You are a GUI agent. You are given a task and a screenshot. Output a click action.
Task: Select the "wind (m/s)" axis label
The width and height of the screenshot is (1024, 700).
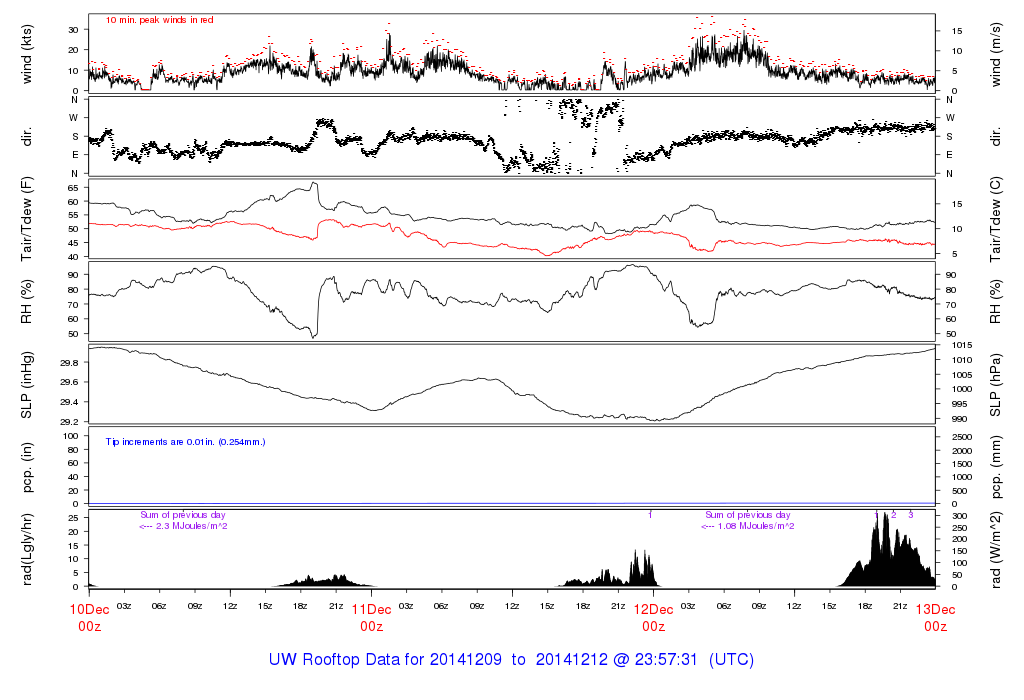[x=995, y=55]
